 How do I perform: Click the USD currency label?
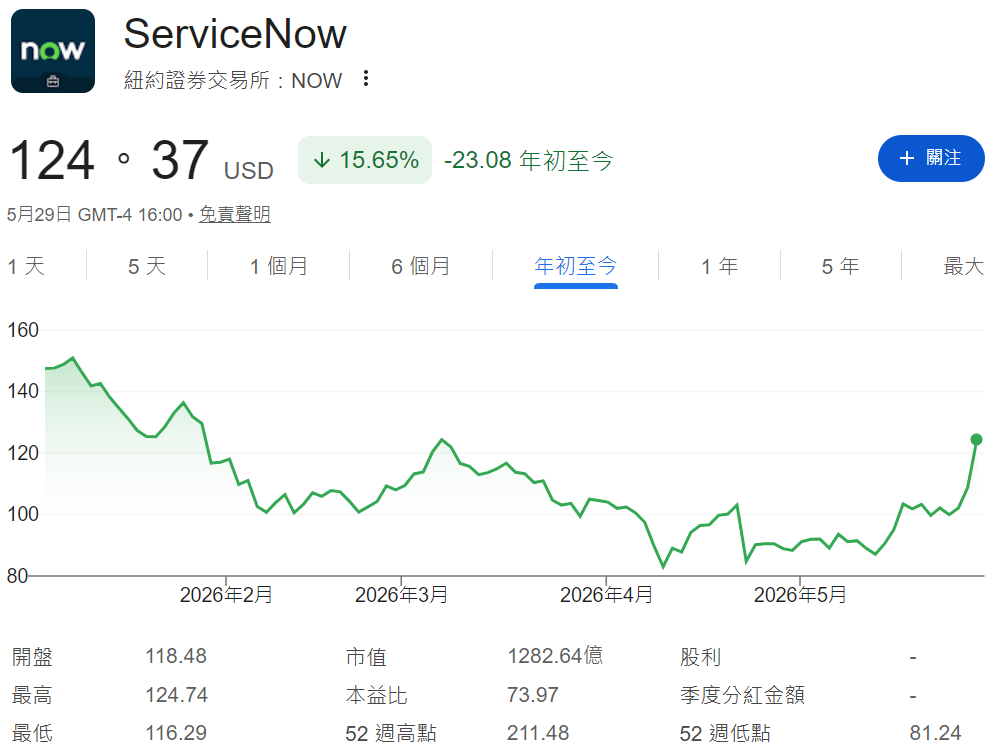click(249, 171)
